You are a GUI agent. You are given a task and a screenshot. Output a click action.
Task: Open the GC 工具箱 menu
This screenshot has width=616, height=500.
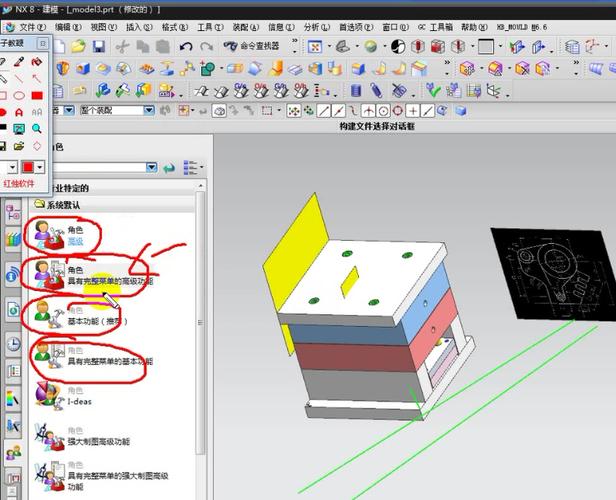pos(435,27)
